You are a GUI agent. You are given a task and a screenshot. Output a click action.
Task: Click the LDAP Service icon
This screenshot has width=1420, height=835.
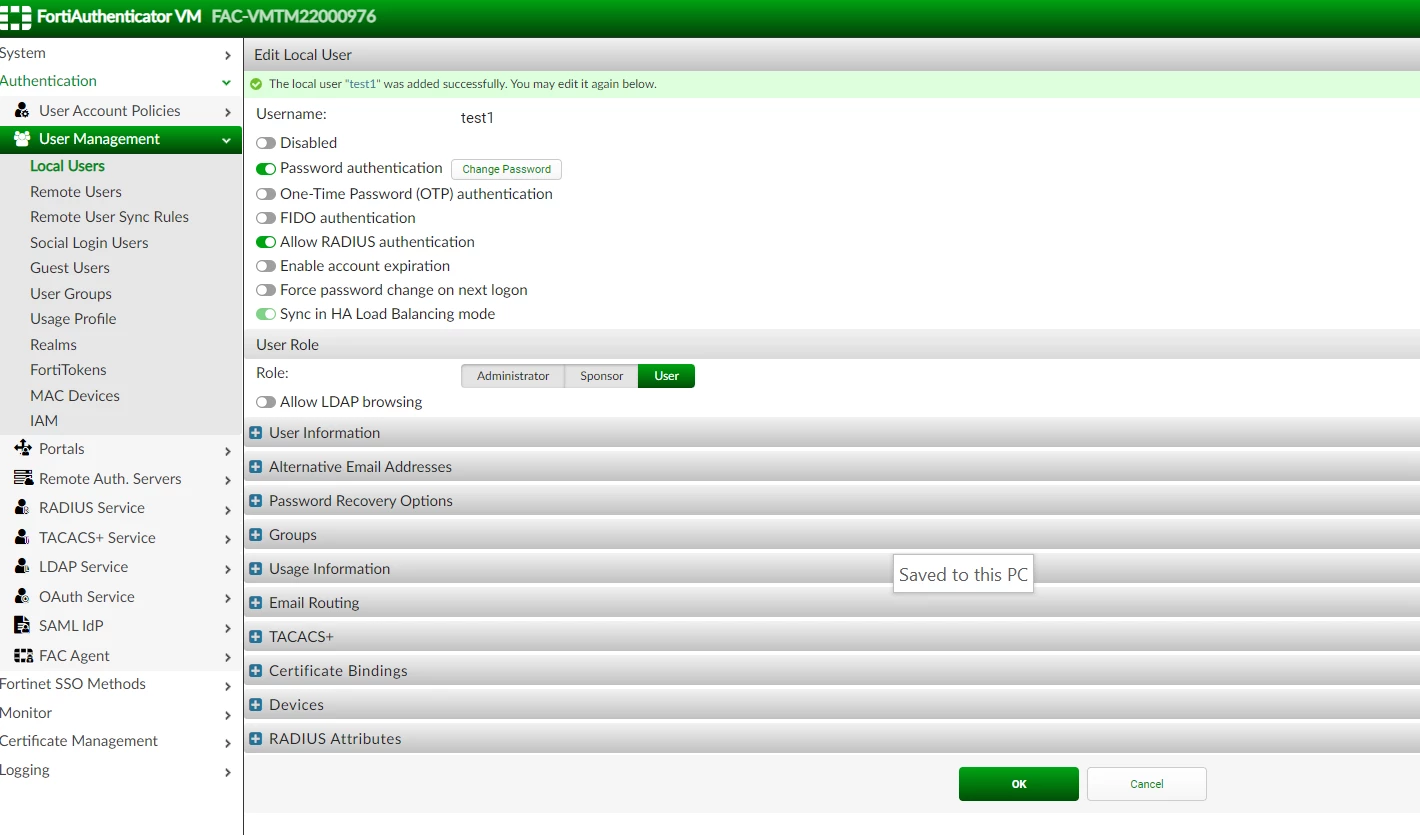coord(22,566)
